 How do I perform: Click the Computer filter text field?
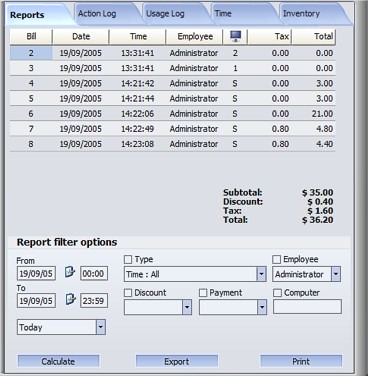pyautogui.click(x=307, y=307)
